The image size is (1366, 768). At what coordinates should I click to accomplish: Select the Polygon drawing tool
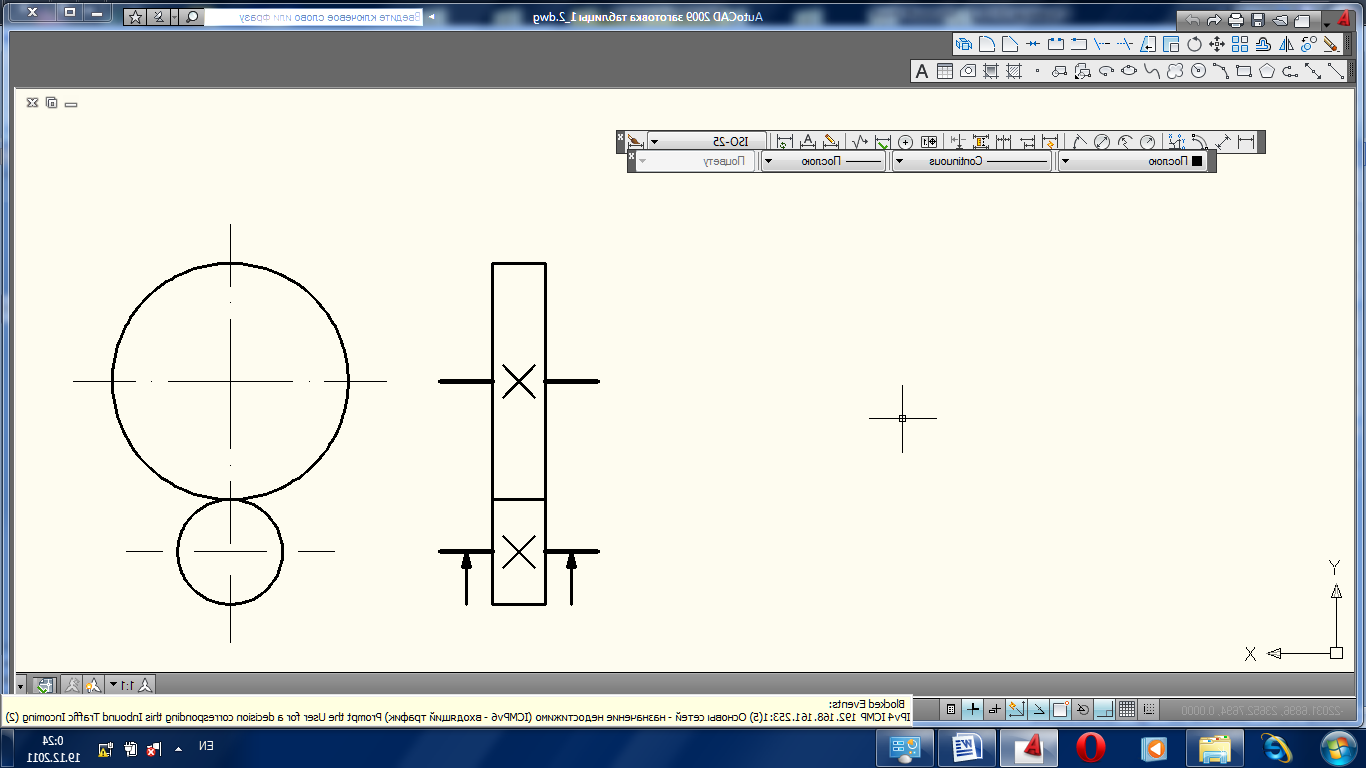point(1267,69)
